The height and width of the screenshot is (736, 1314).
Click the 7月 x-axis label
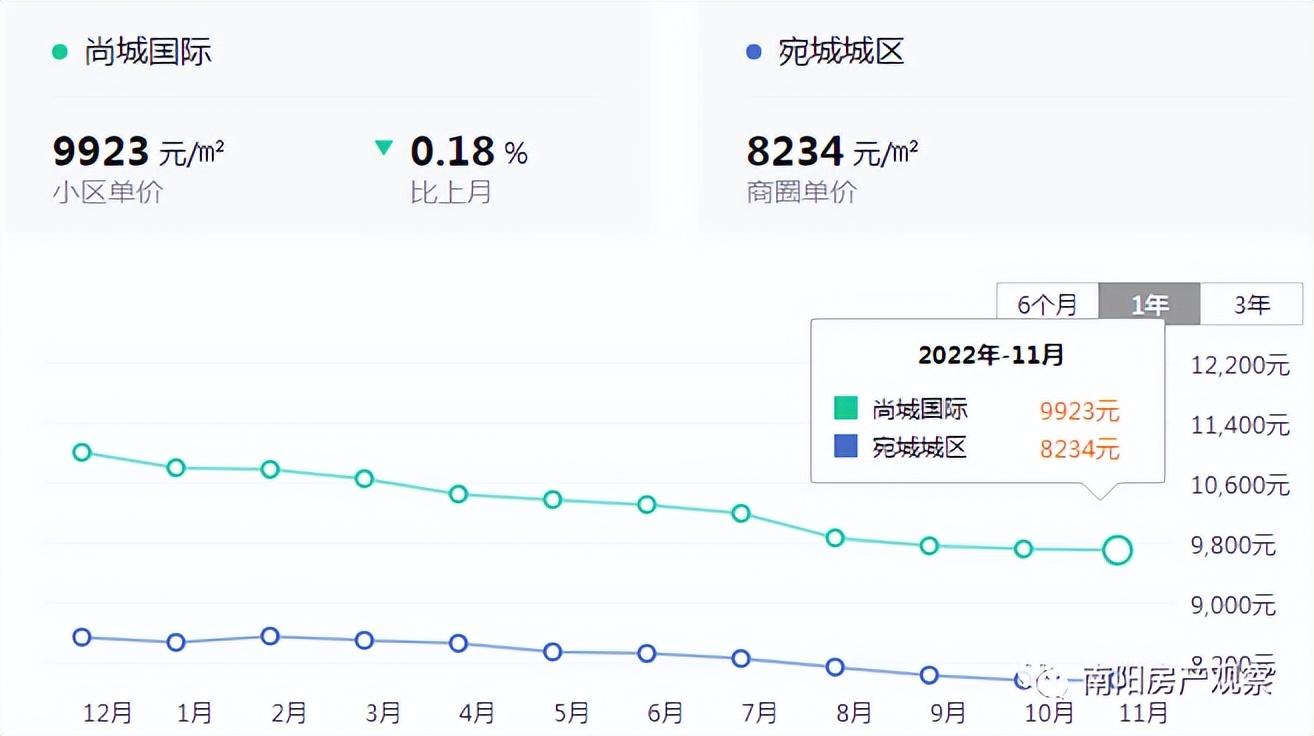click(x=760, y=712)
